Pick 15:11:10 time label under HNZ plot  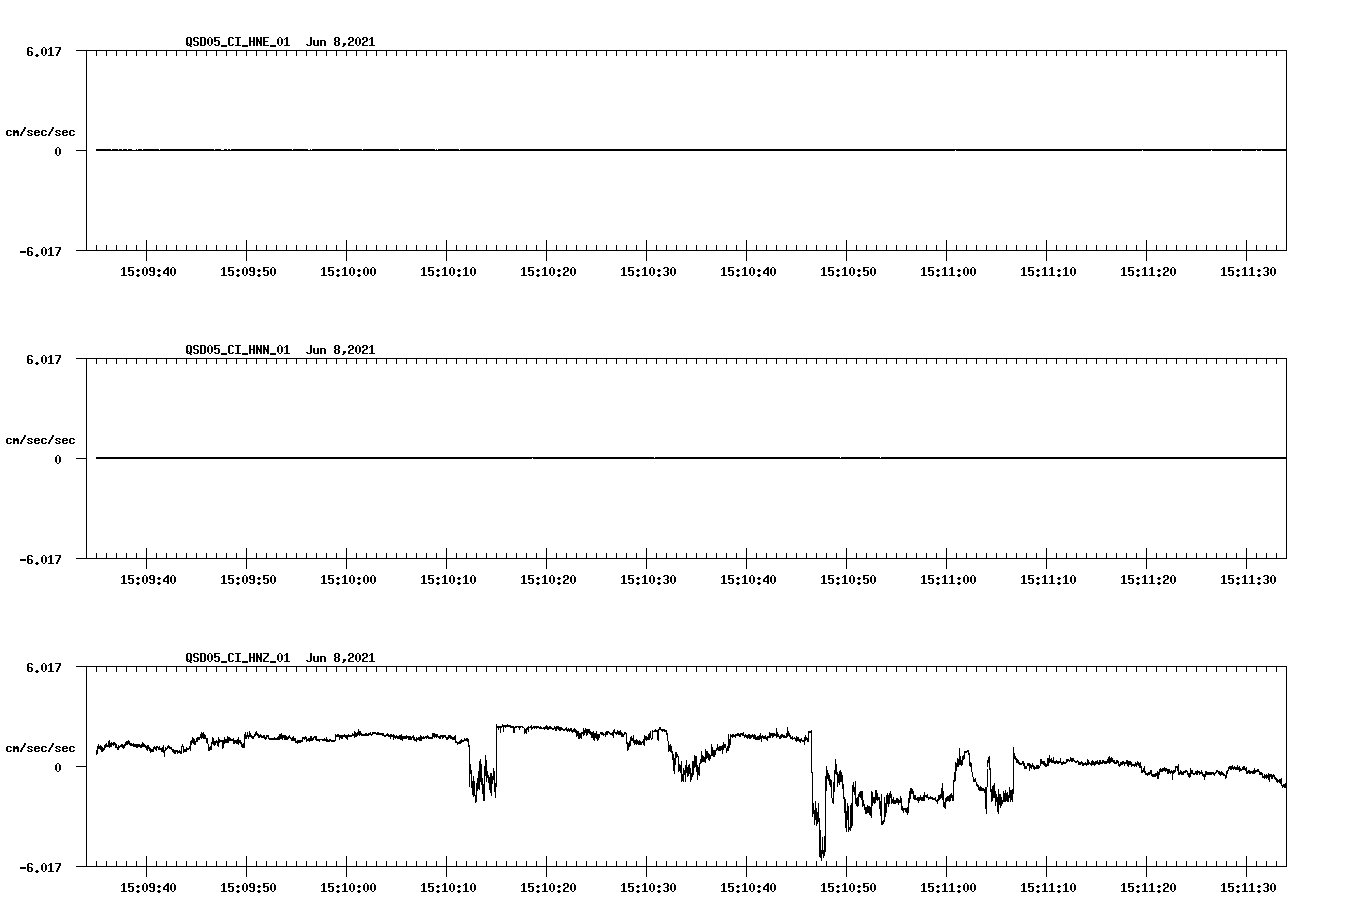coord(1048,888)
